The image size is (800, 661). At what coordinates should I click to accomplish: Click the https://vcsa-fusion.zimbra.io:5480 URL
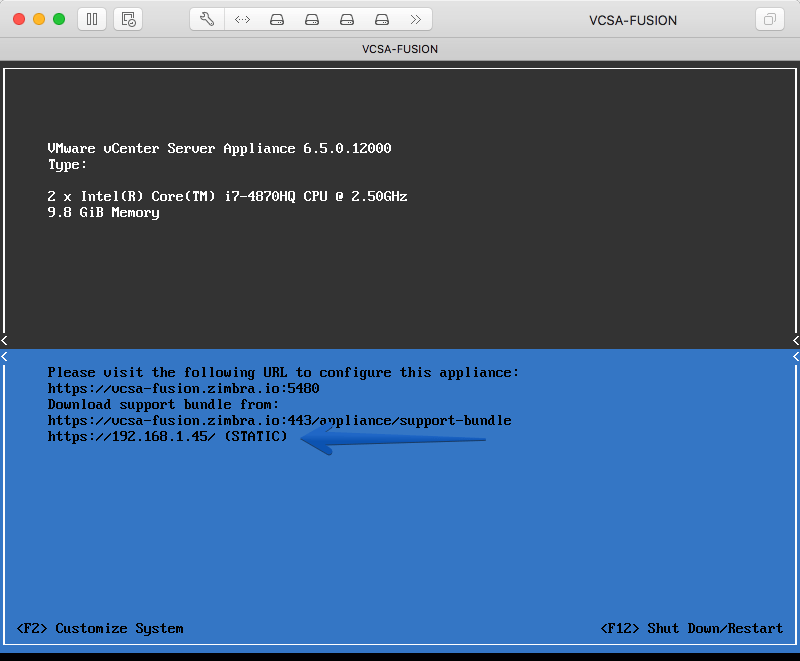point(184,389)
